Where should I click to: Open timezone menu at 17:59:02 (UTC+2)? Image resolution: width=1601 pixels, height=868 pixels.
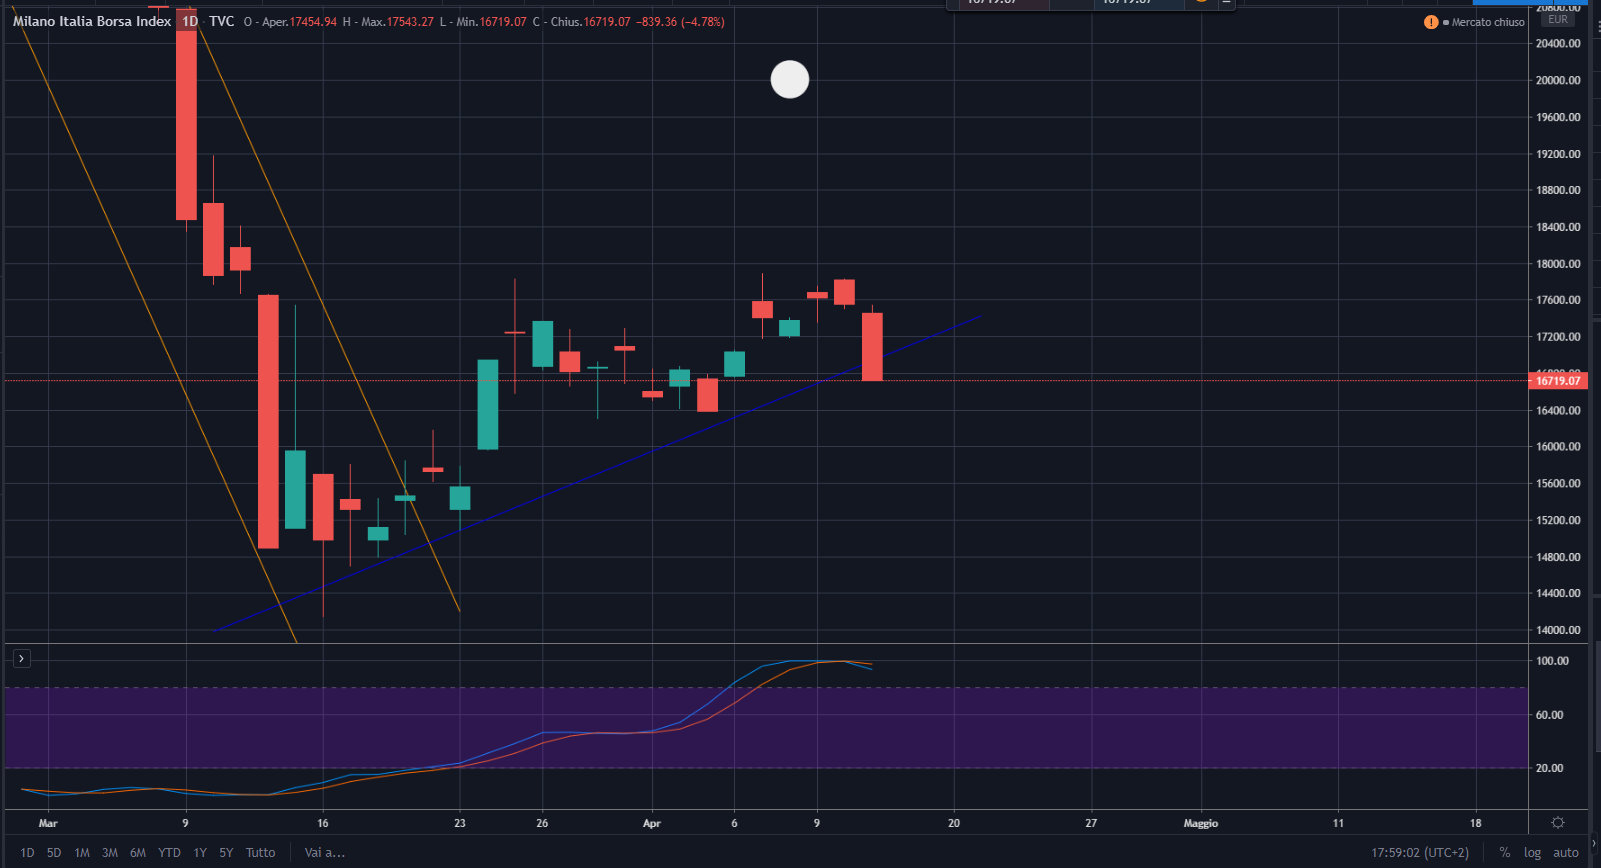1420,853
